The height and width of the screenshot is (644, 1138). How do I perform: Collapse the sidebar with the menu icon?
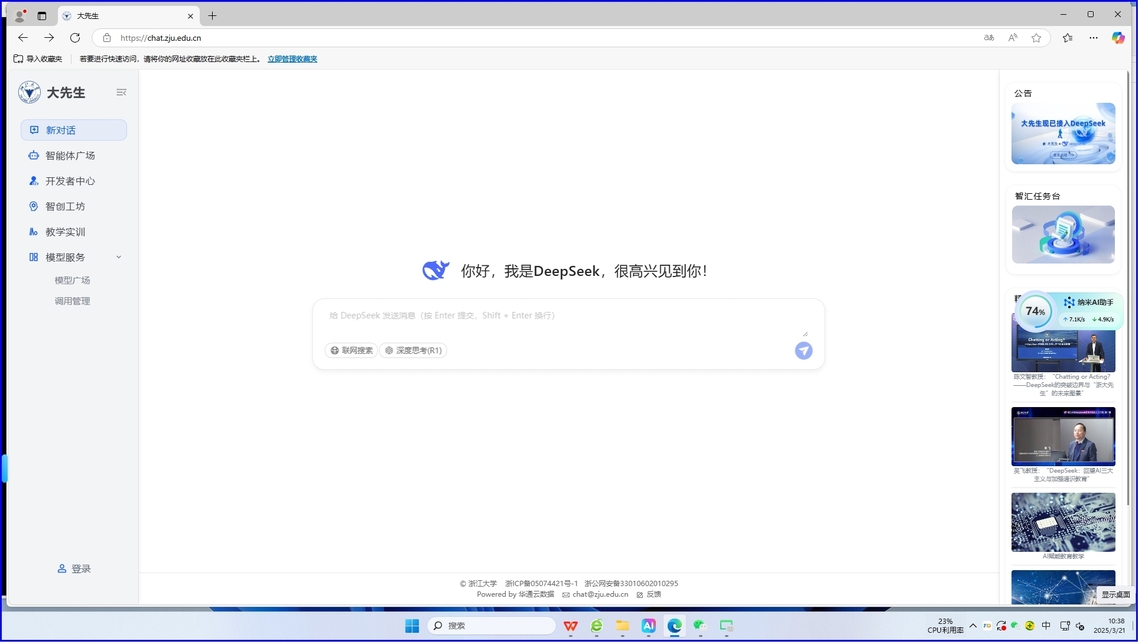(x=121, y=93)
